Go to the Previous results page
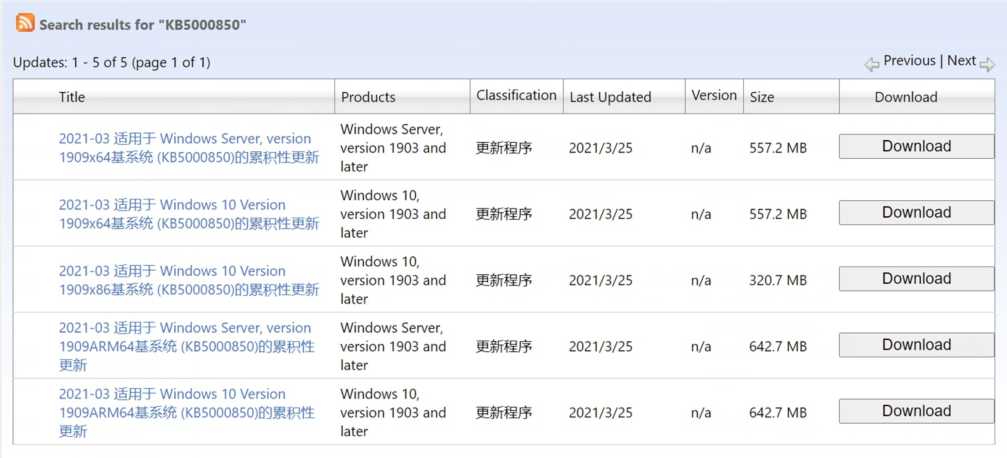 [x=909, y=61]
